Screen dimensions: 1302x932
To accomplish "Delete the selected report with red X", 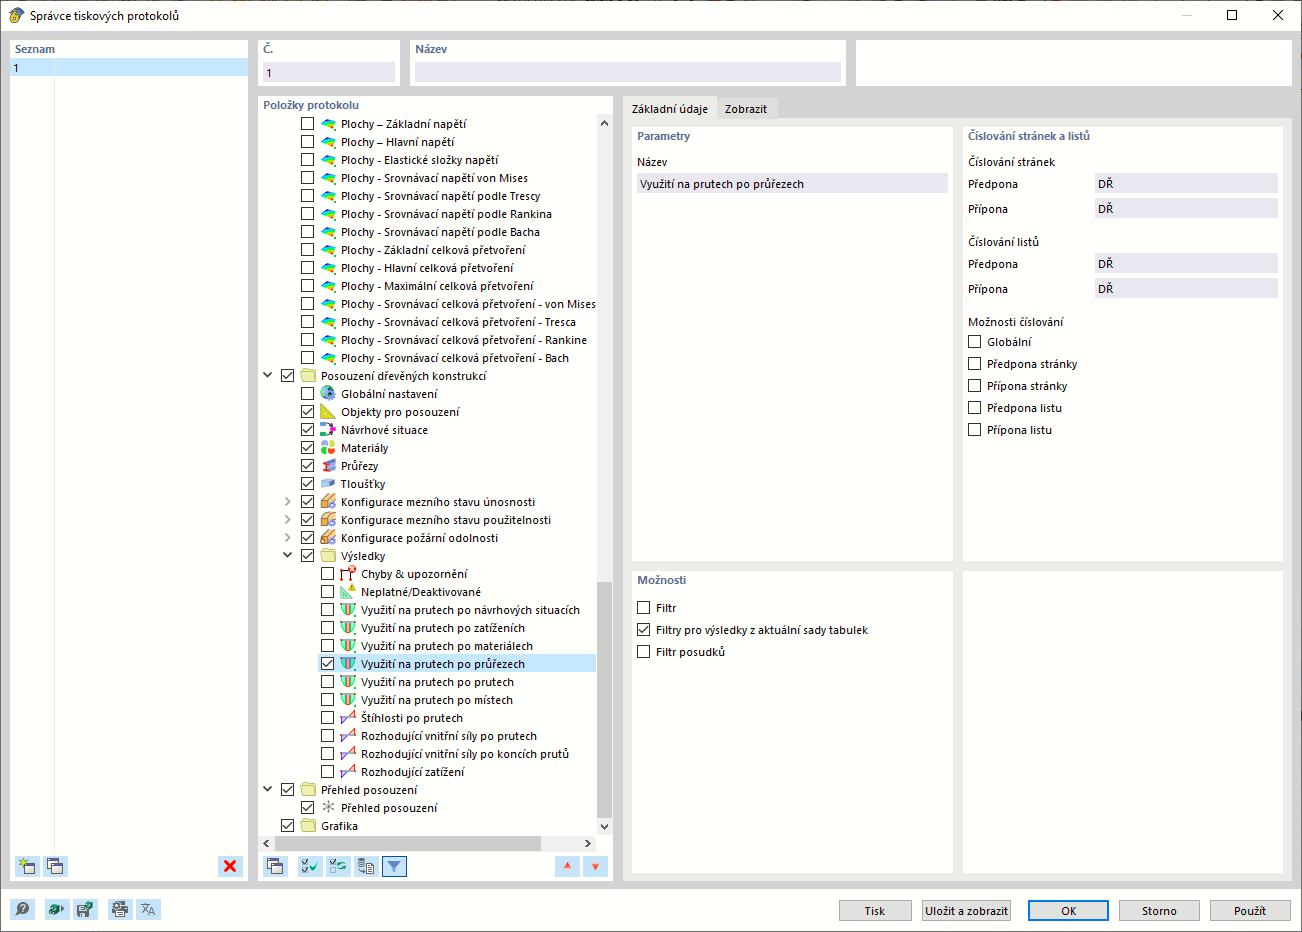I will click(231, 866).
